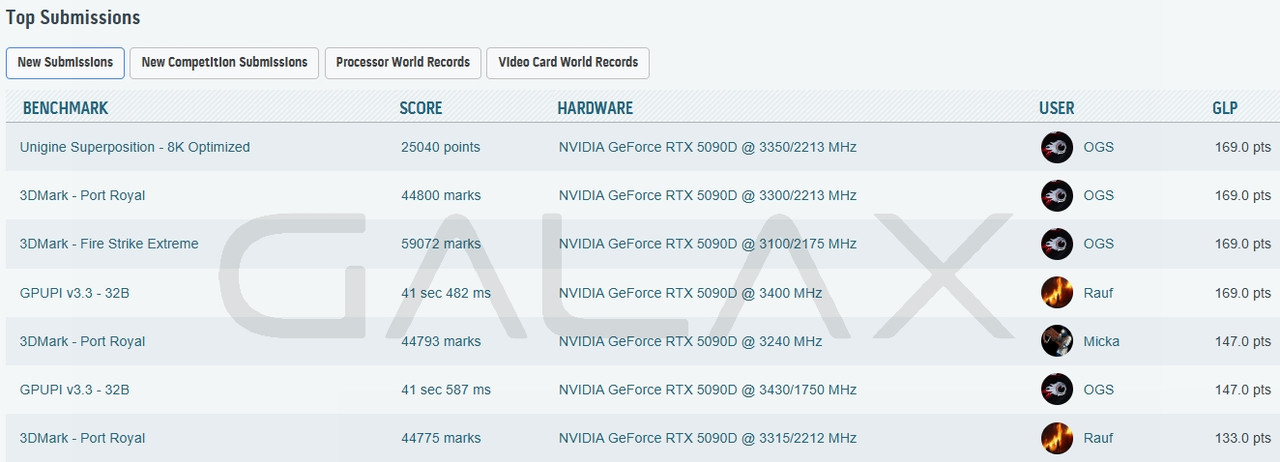Viewport: 1280px width, 462px height.
Task: Open Micka's user profile name
Action: [1101, 341]
